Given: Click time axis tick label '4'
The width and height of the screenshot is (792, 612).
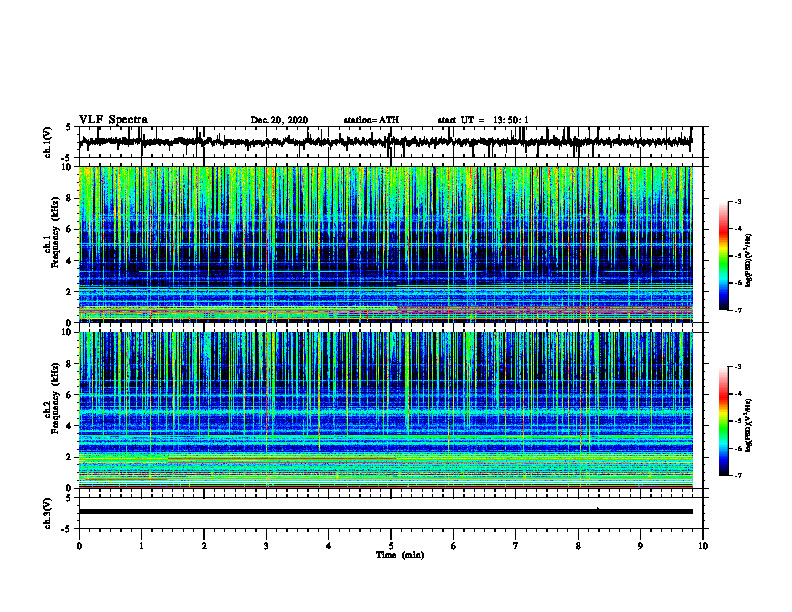Looking at the screenshot, I should [329, 546].
